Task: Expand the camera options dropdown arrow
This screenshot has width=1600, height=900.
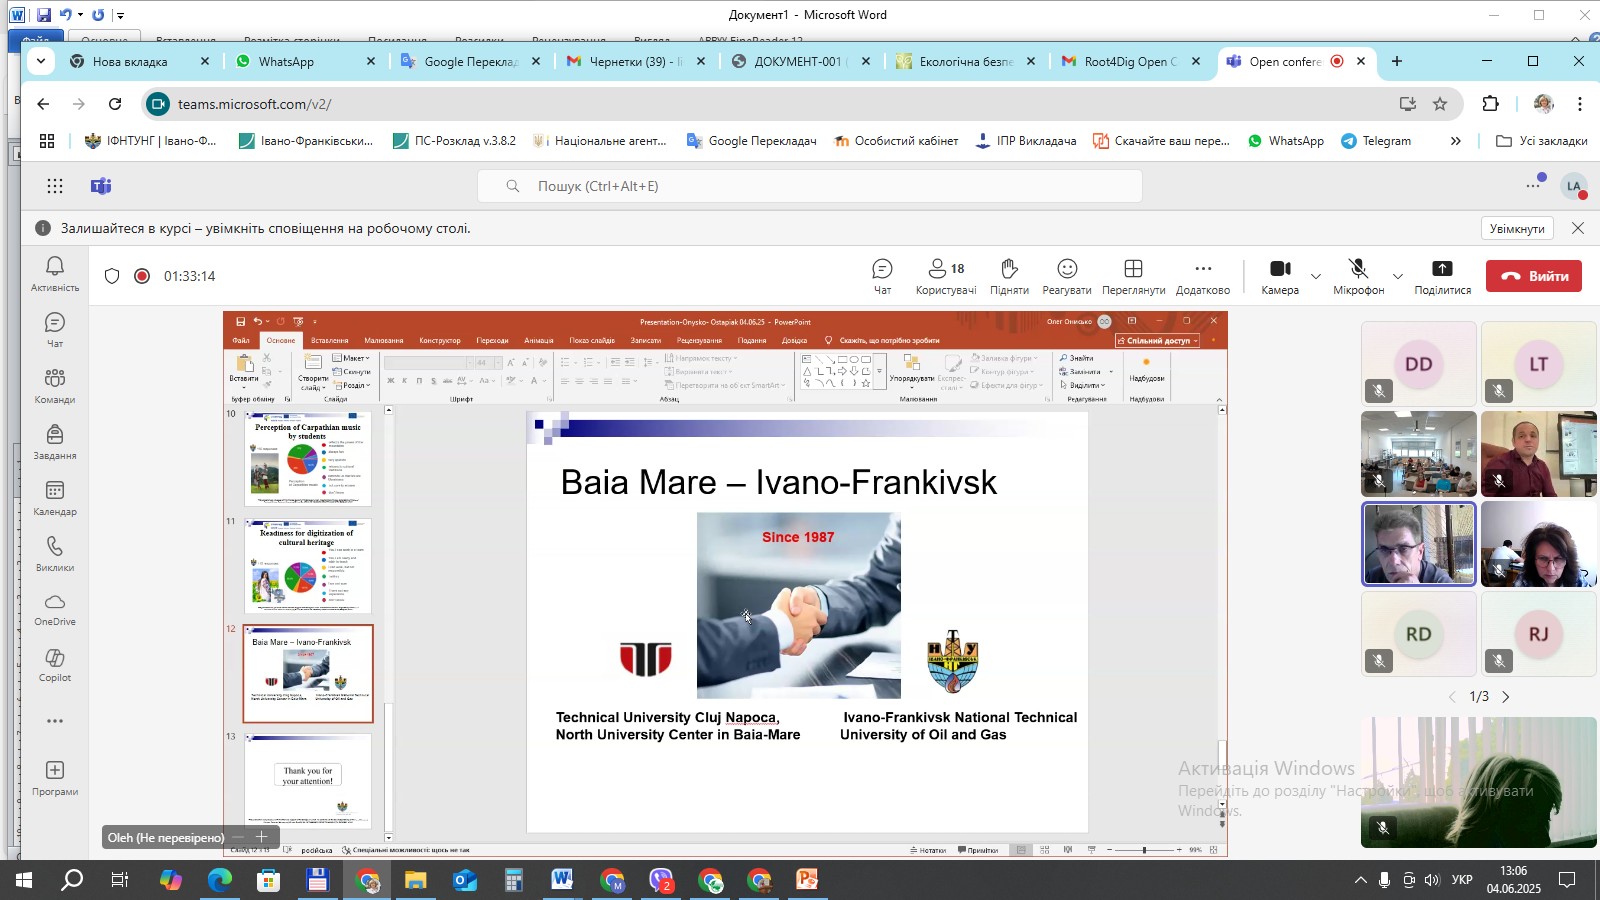Action: pyautogui.click(x=1316, y=277)
